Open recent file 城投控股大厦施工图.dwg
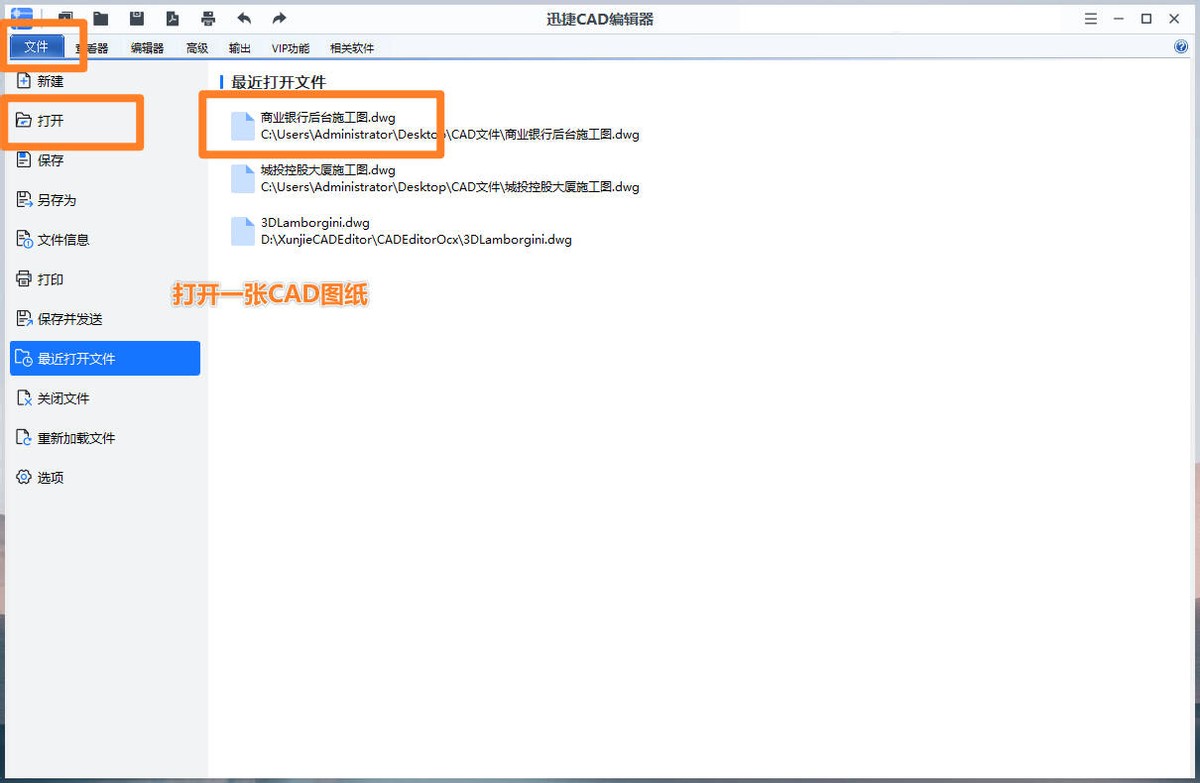 click(x=328, y=170)
